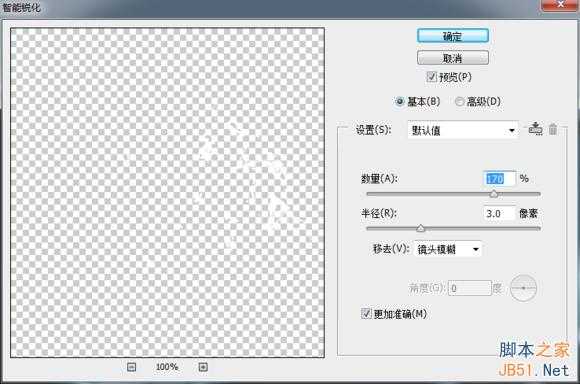Screen dimensions: 580x384
Task: Click the 100% zoom level text
Action: [167, 367]
